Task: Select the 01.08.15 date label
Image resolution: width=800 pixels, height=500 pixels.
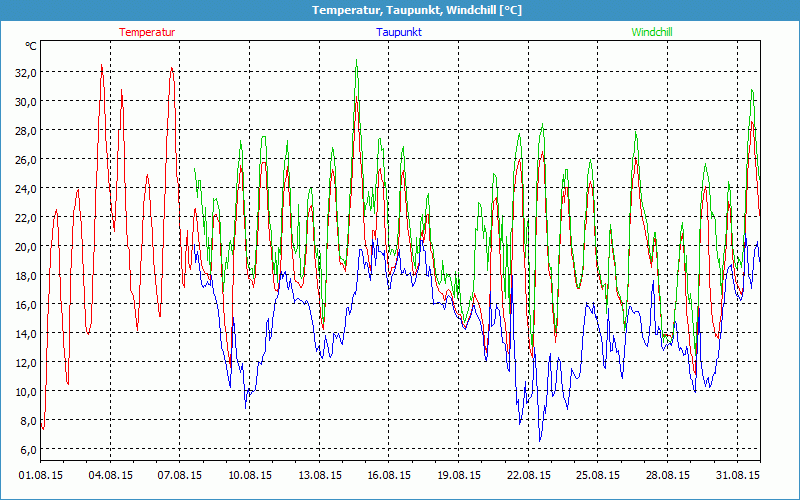Action: click(41, 475)
